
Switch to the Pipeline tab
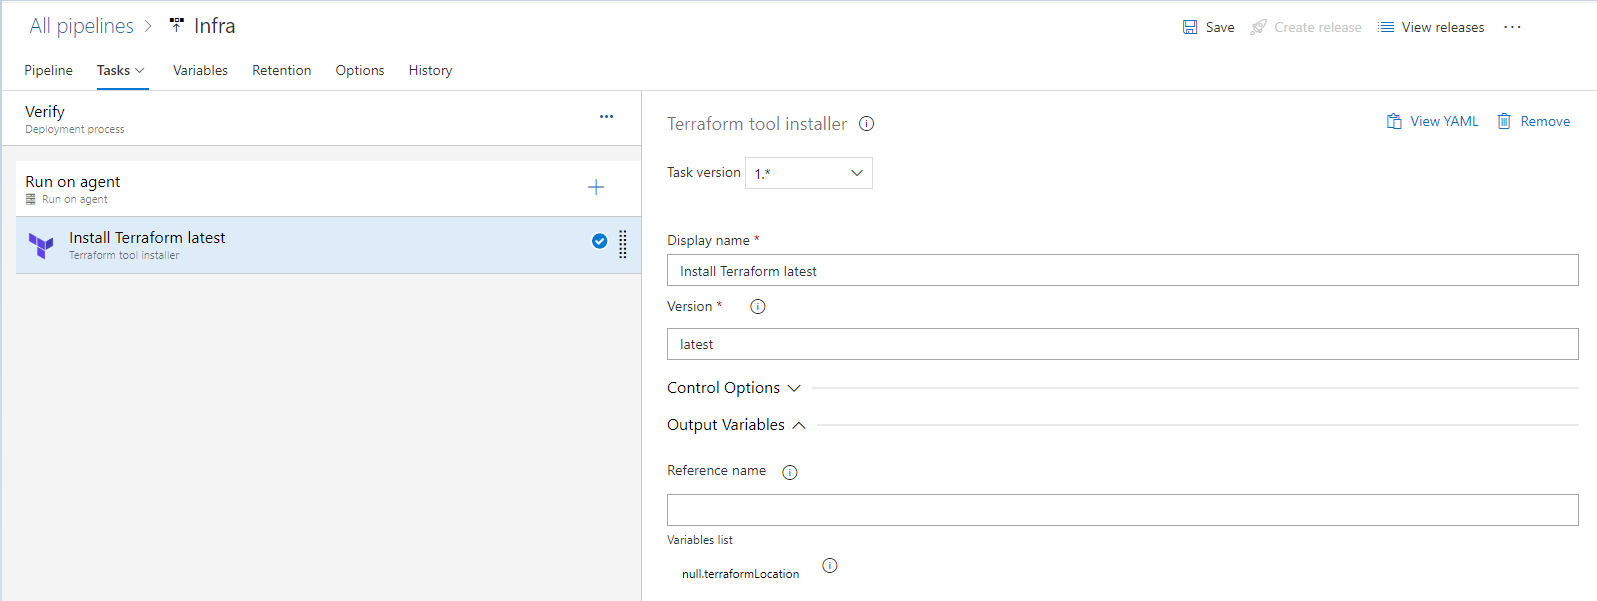tap(48, 70)
